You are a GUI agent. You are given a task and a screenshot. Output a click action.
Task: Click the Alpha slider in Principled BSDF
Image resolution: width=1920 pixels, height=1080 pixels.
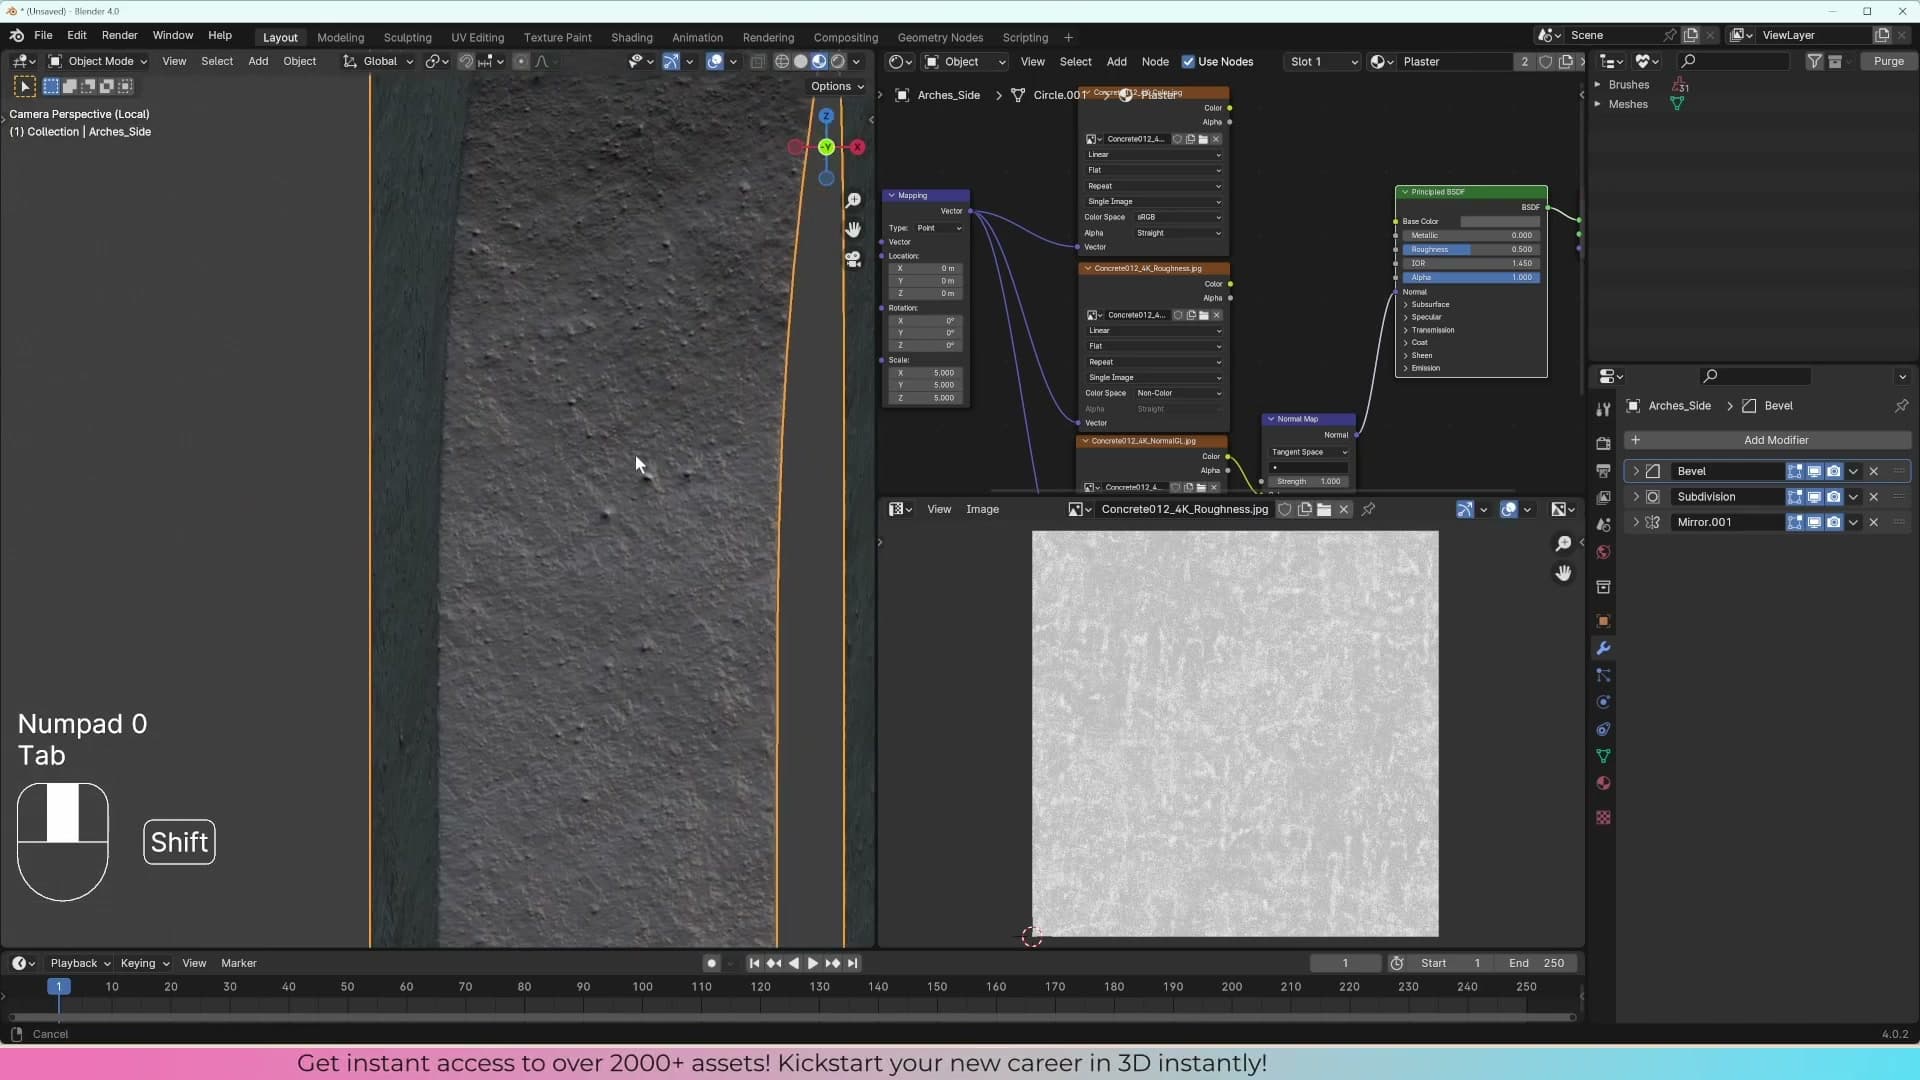[1470, 278]
